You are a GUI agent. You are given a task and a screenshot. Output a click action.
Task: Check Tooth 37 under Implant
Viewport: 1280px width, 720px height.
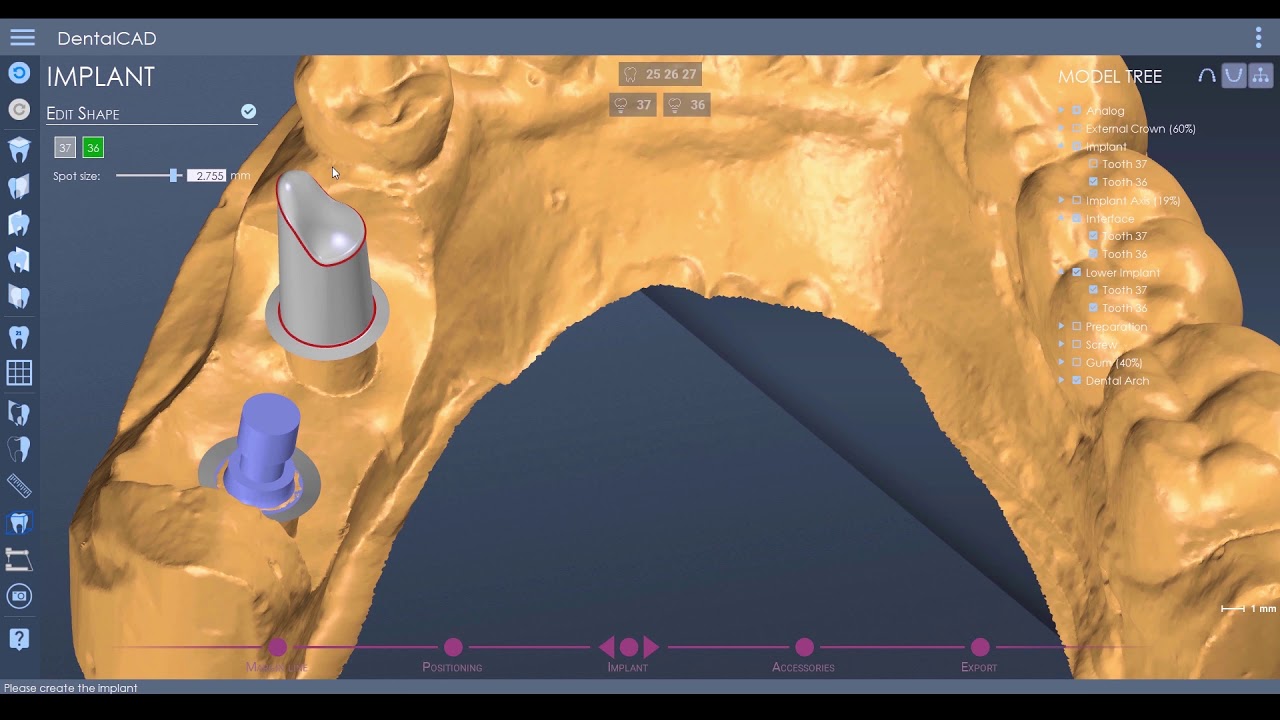coord(1093,165)
